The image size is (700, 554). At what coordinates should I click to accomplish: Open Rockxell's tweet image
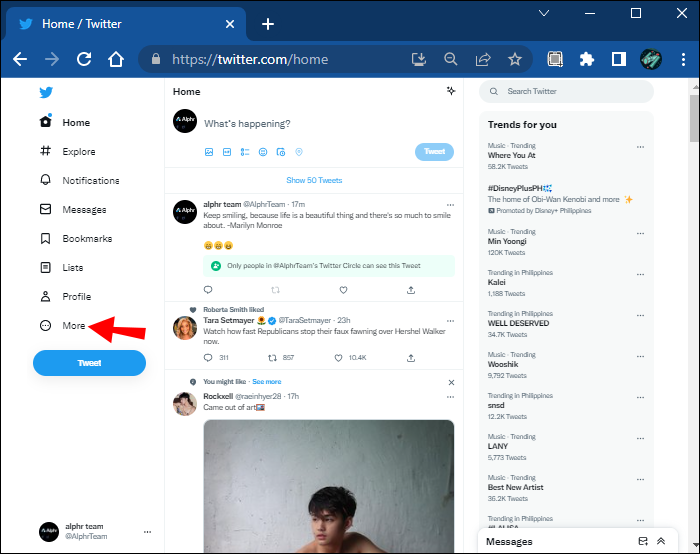coord(329,486)
